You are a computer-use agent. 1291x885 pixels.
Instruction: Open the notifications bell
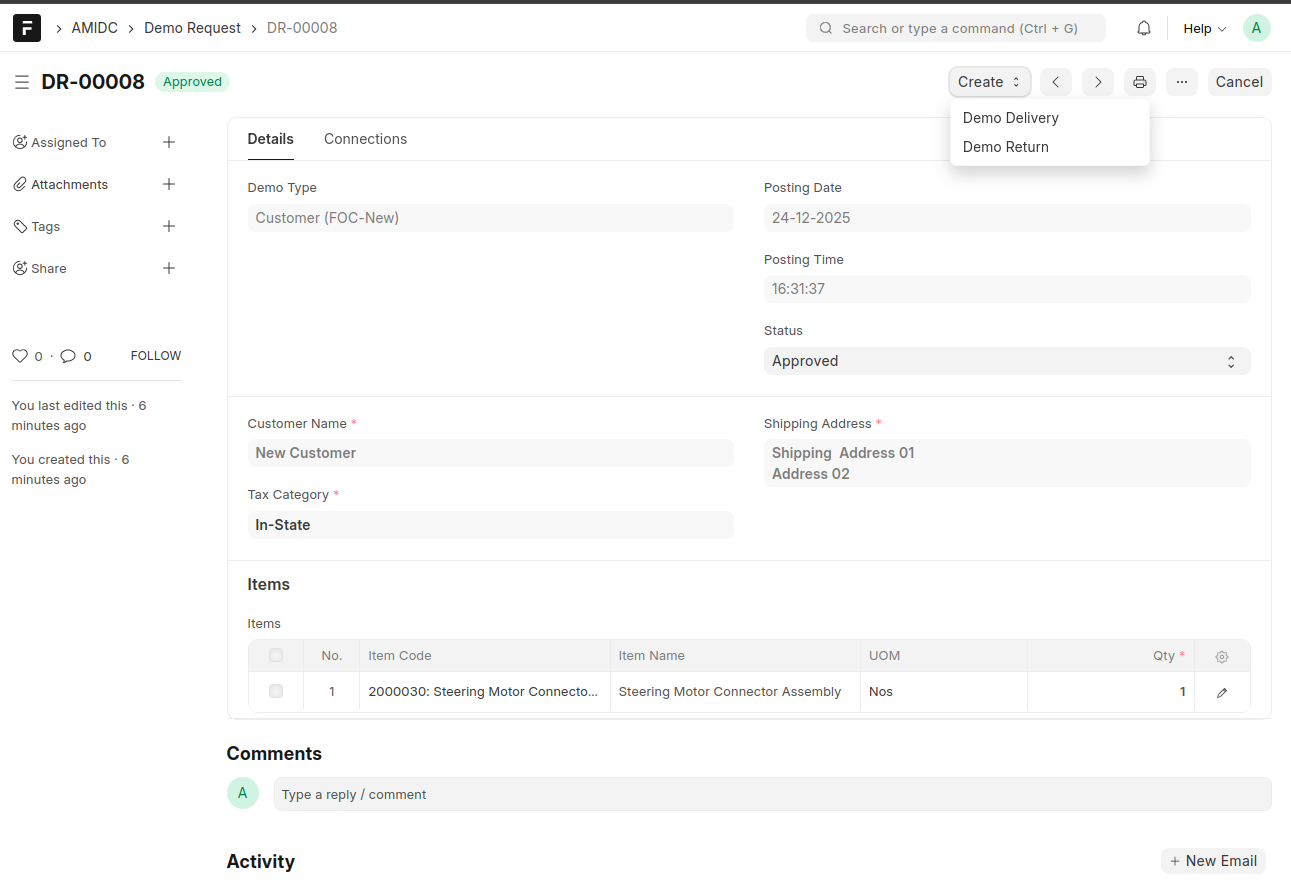click(1144, 28)
